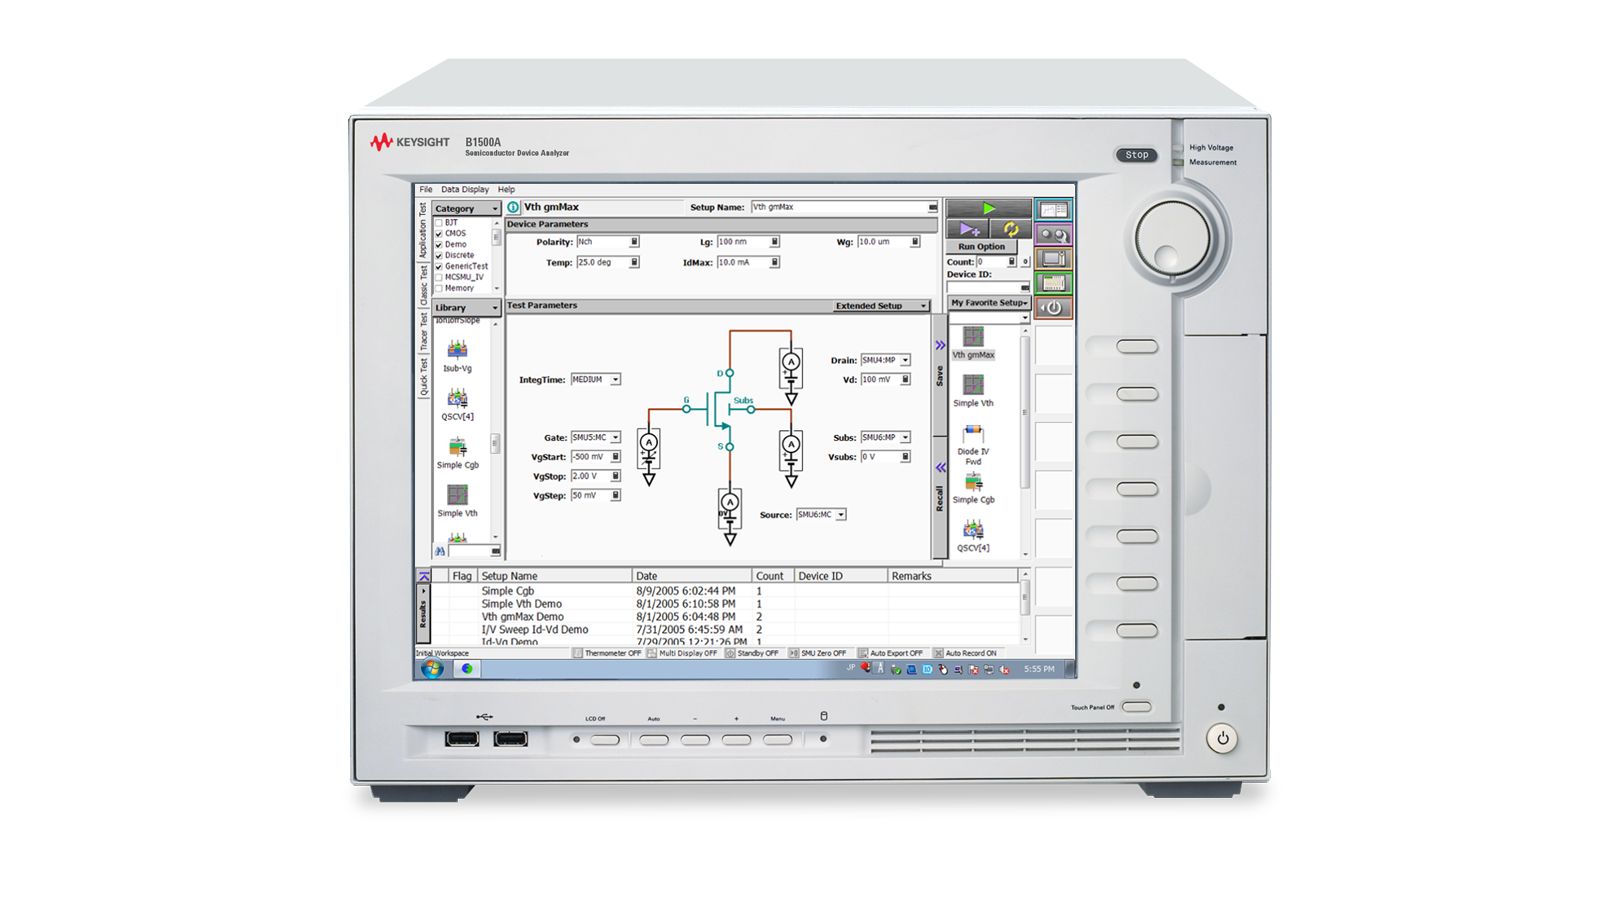Open the Category dropdown
The height and width of the screenshot is (900, 1600).
(x=466, y=208)
